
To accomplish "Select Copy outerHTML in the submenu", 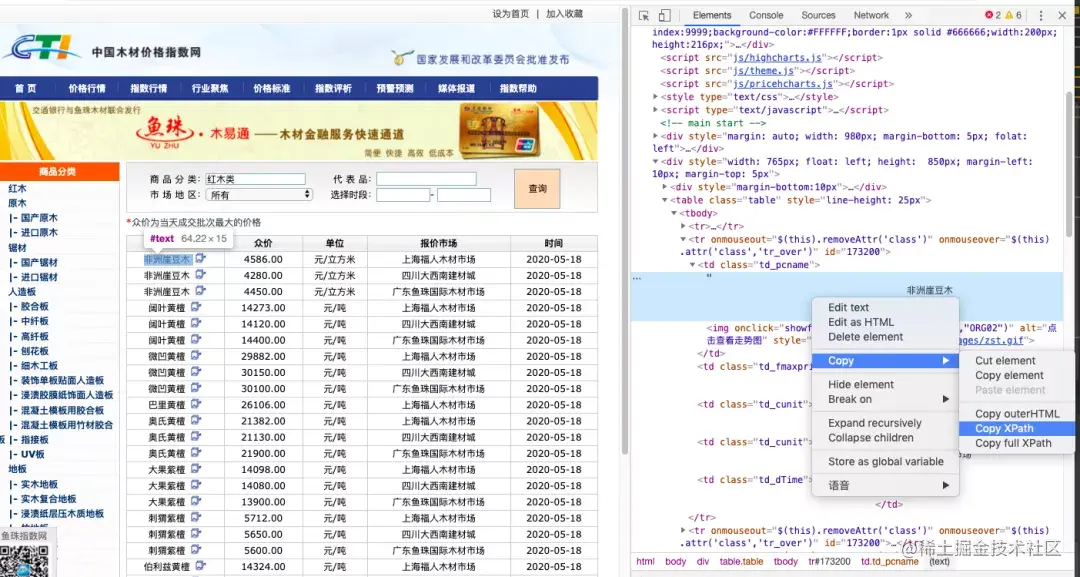I will pos(1017,414).
